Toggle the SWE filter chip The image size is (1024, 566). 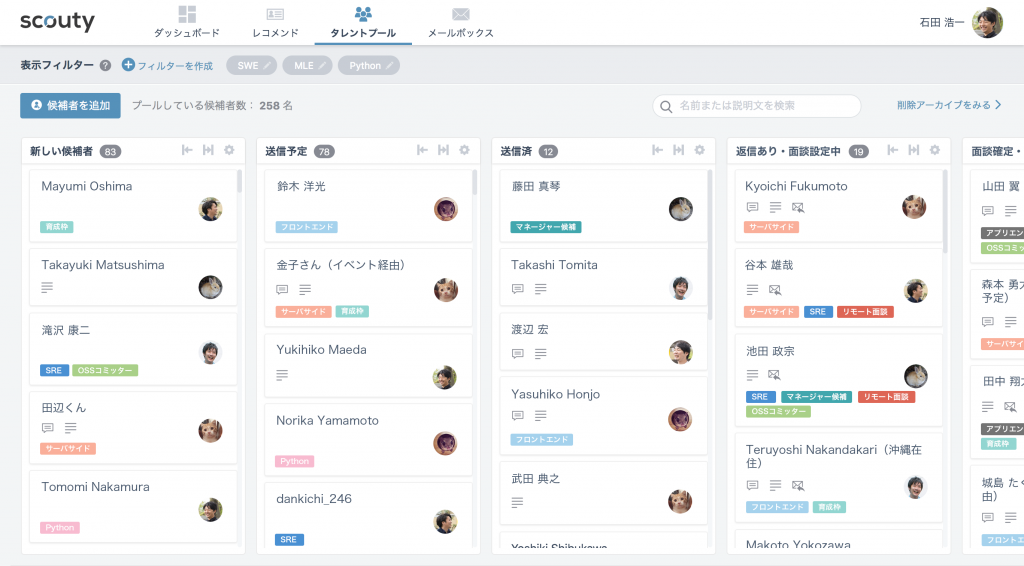click(252, 65)
